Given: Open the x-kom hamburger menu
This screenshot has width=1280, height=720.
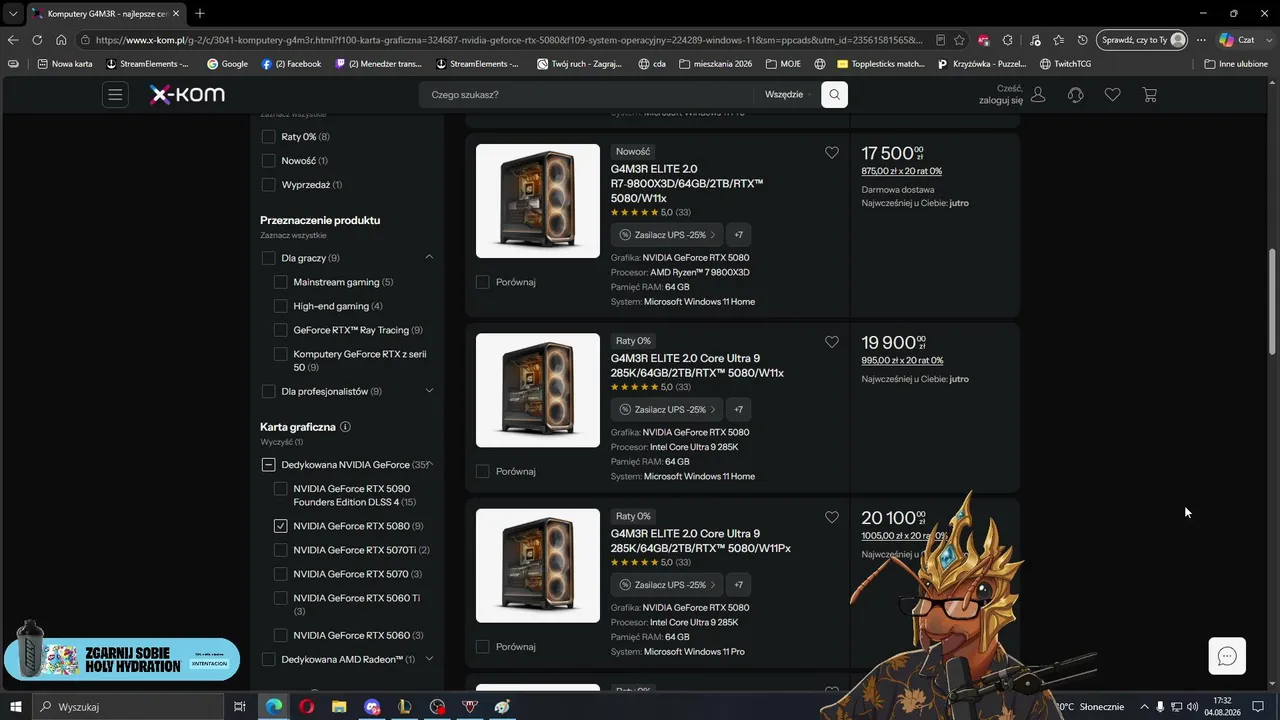Looking at the screenshot, I should point(115,95).
